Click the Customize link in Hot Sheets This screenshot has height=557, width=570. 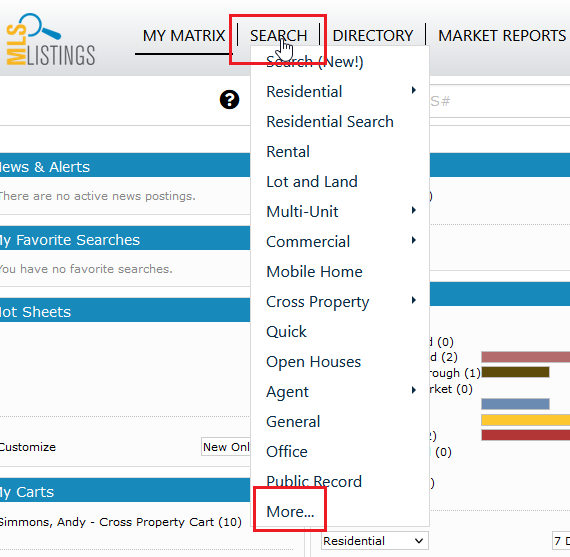tap(28, 447)
